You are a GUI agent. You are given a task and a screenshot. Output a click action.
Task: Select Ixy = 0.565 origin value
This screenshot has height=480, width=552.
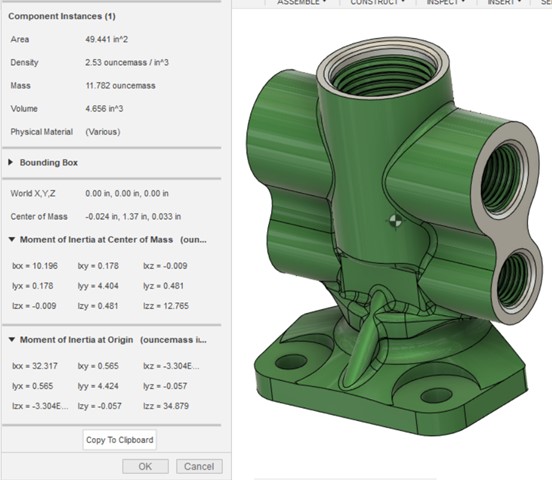(x=98, y=366)
